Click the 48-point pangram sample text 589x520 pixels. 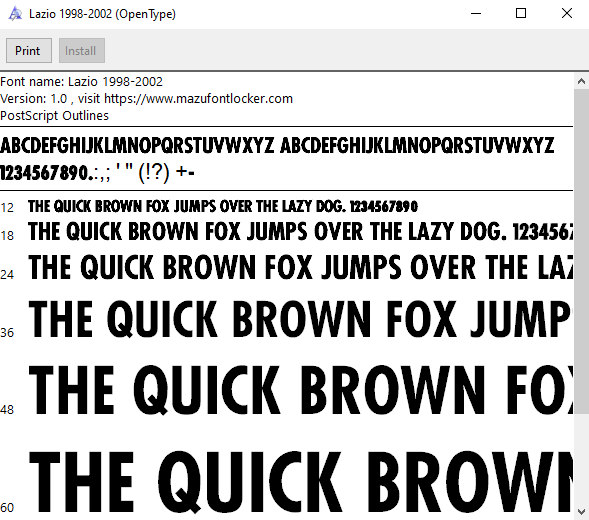301,390
